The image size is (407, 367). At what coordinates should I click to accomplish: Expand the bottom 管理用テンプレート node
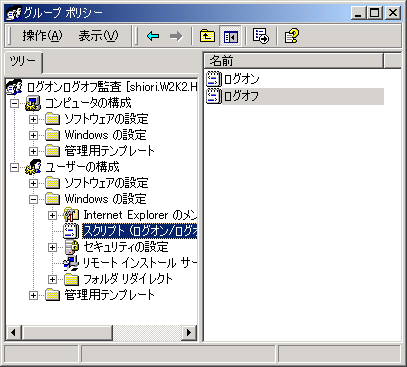(33, 295)
